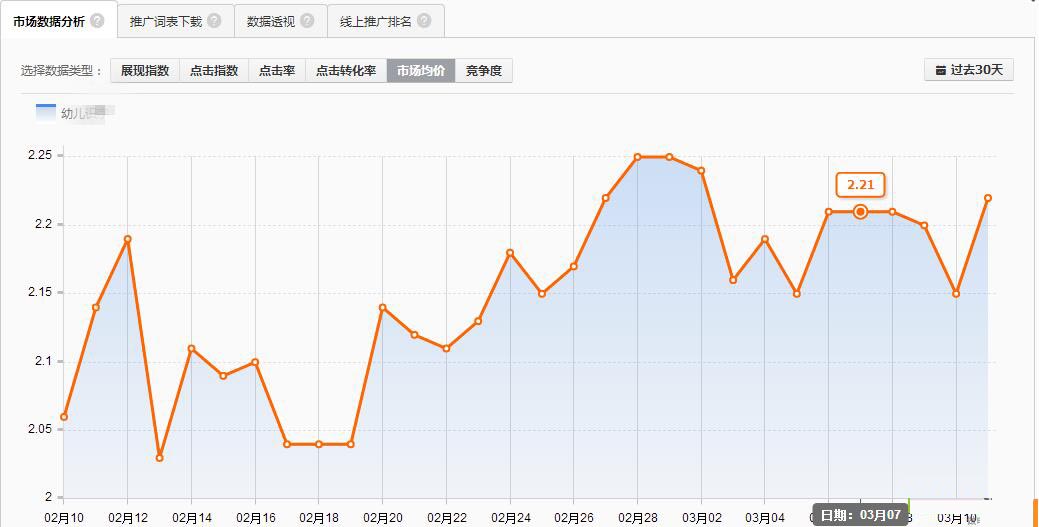Open the 数据透视 tab
This screenshot has height=527, width=1039.
click(x=272, y=21)
